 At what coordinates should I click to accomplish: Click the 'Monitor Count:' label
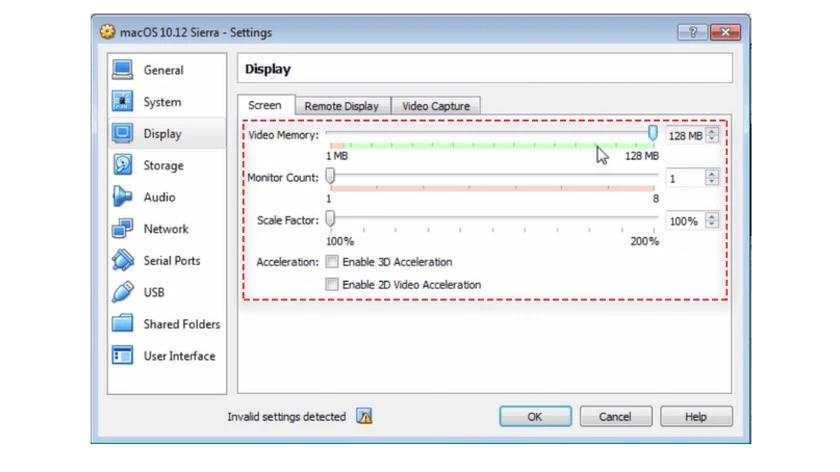click(x=283, y=177)
